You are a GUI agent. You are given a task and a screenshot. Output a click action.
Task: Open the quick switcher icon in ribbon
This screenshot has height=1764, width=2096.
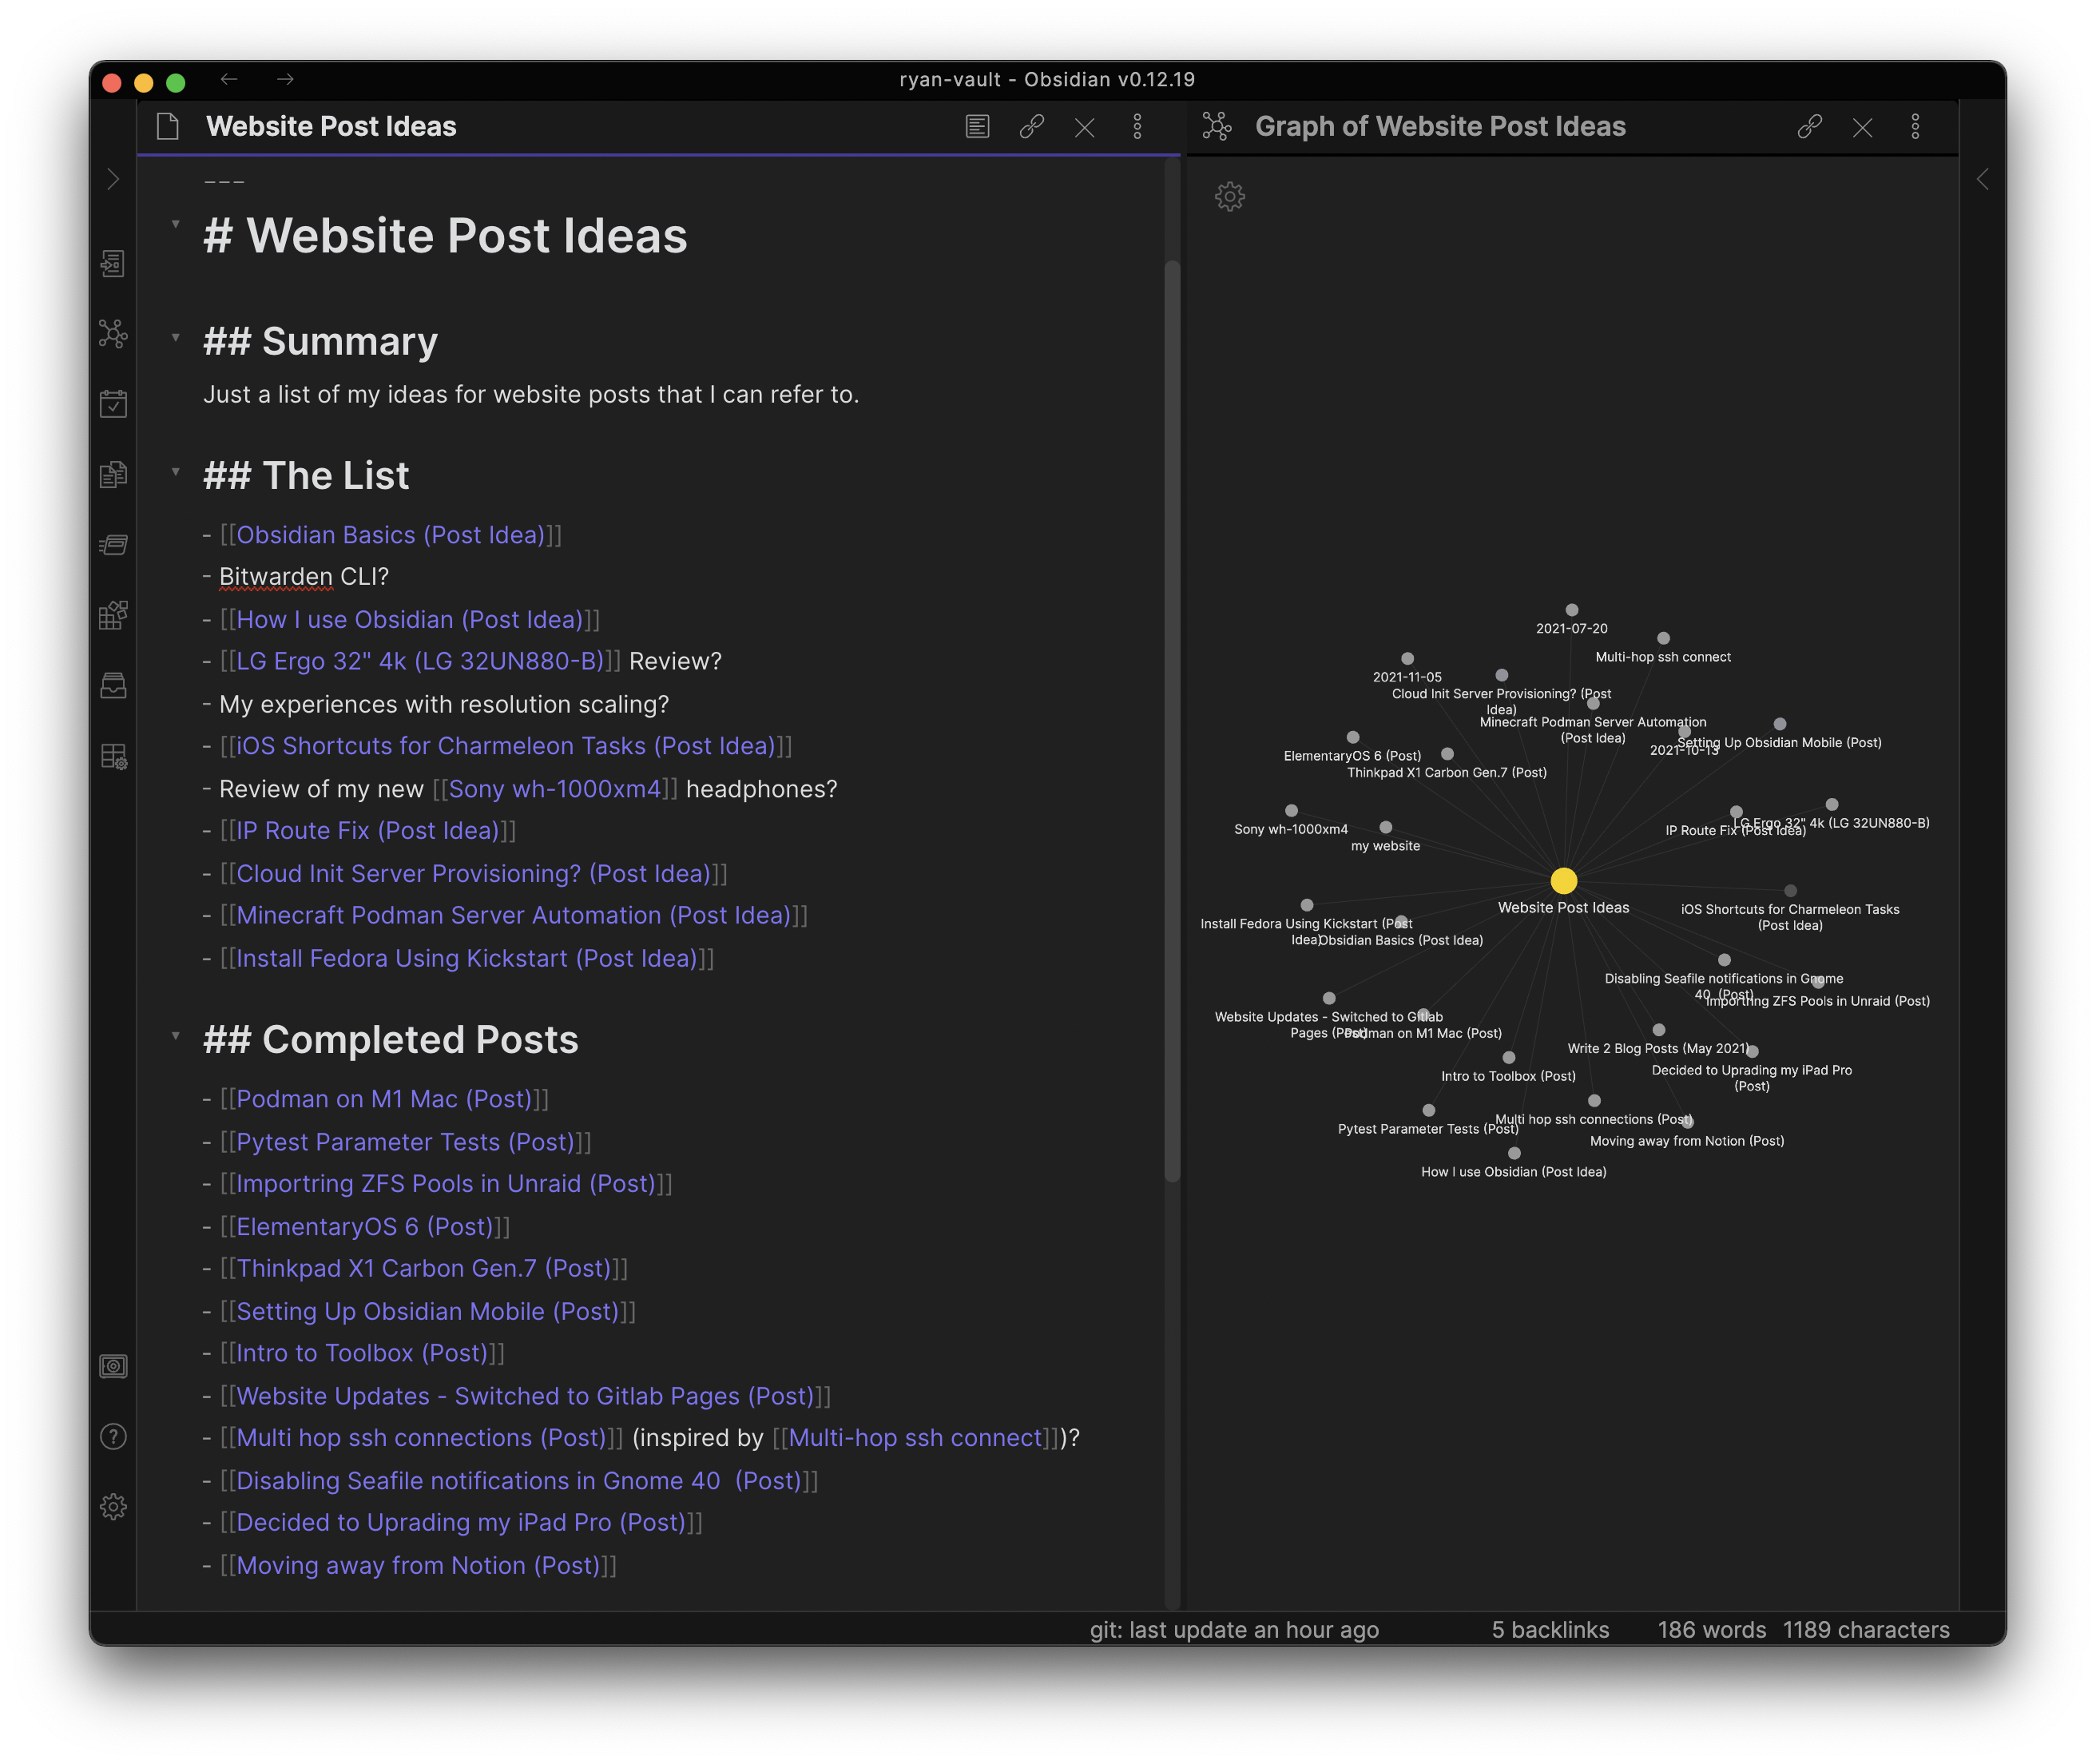113,264
